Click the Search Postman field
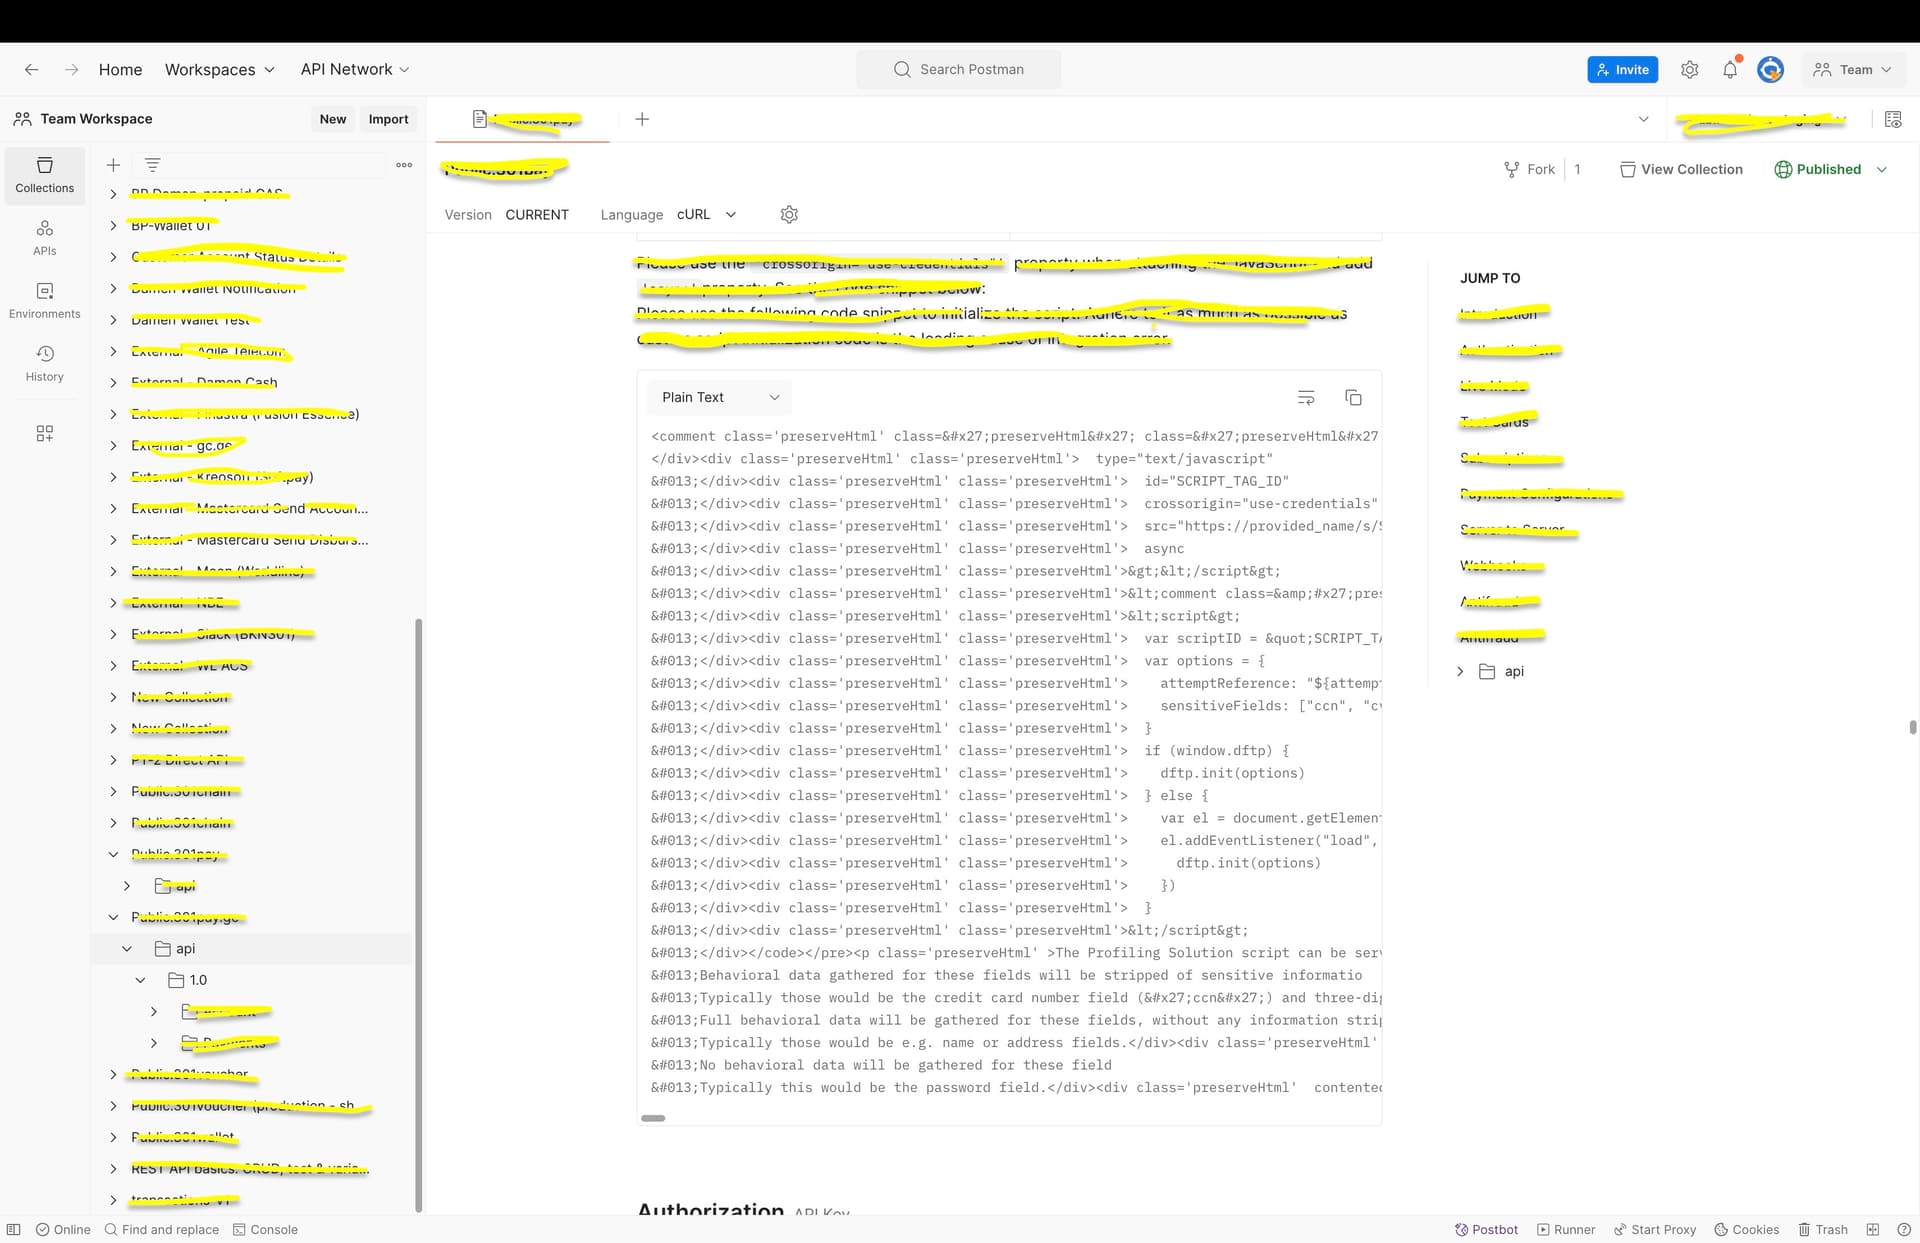This screenshot has width=1920, height=1243. click(958, 69)
